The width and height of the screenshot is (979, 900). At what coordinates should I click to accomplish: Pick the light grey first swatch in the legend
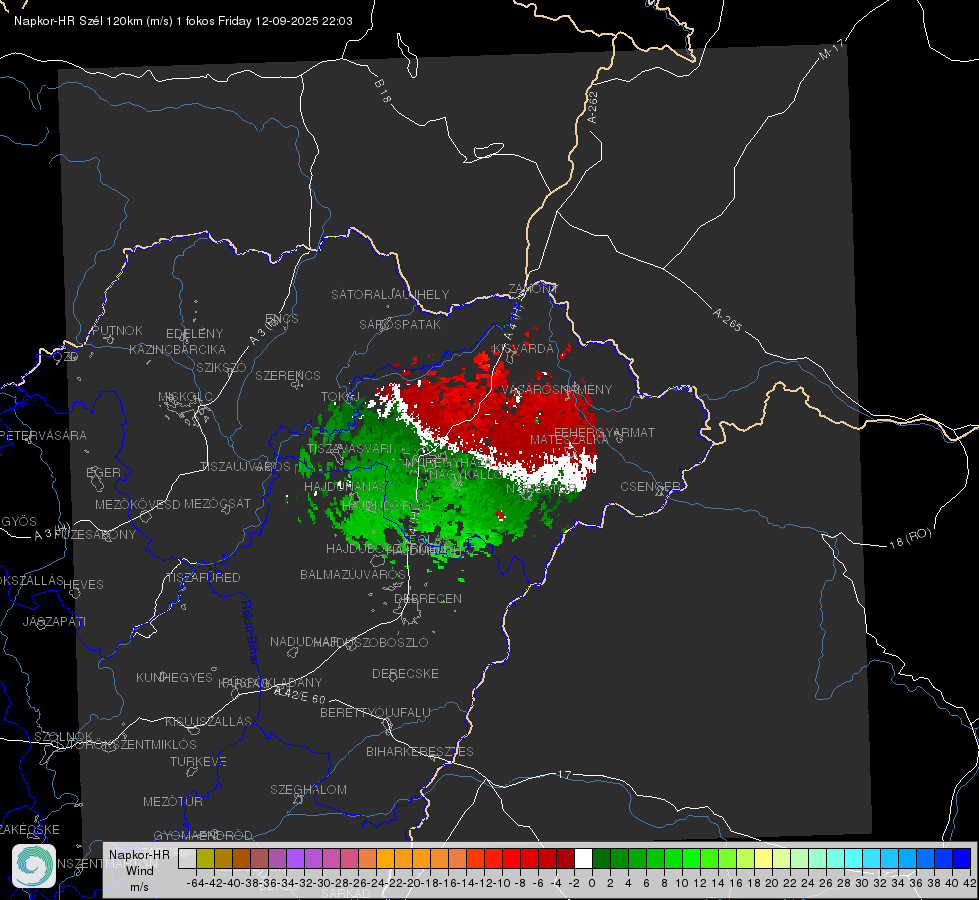point(187,859)
